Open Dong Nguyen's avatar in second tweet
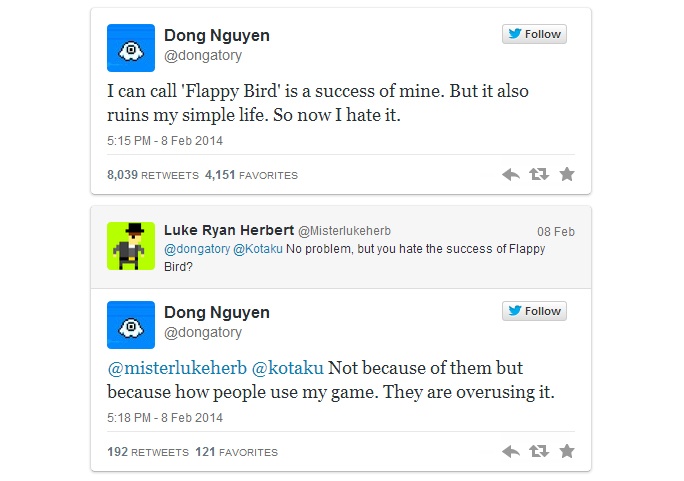Viewport: 684px width, 481px height. tap(131, 325)
